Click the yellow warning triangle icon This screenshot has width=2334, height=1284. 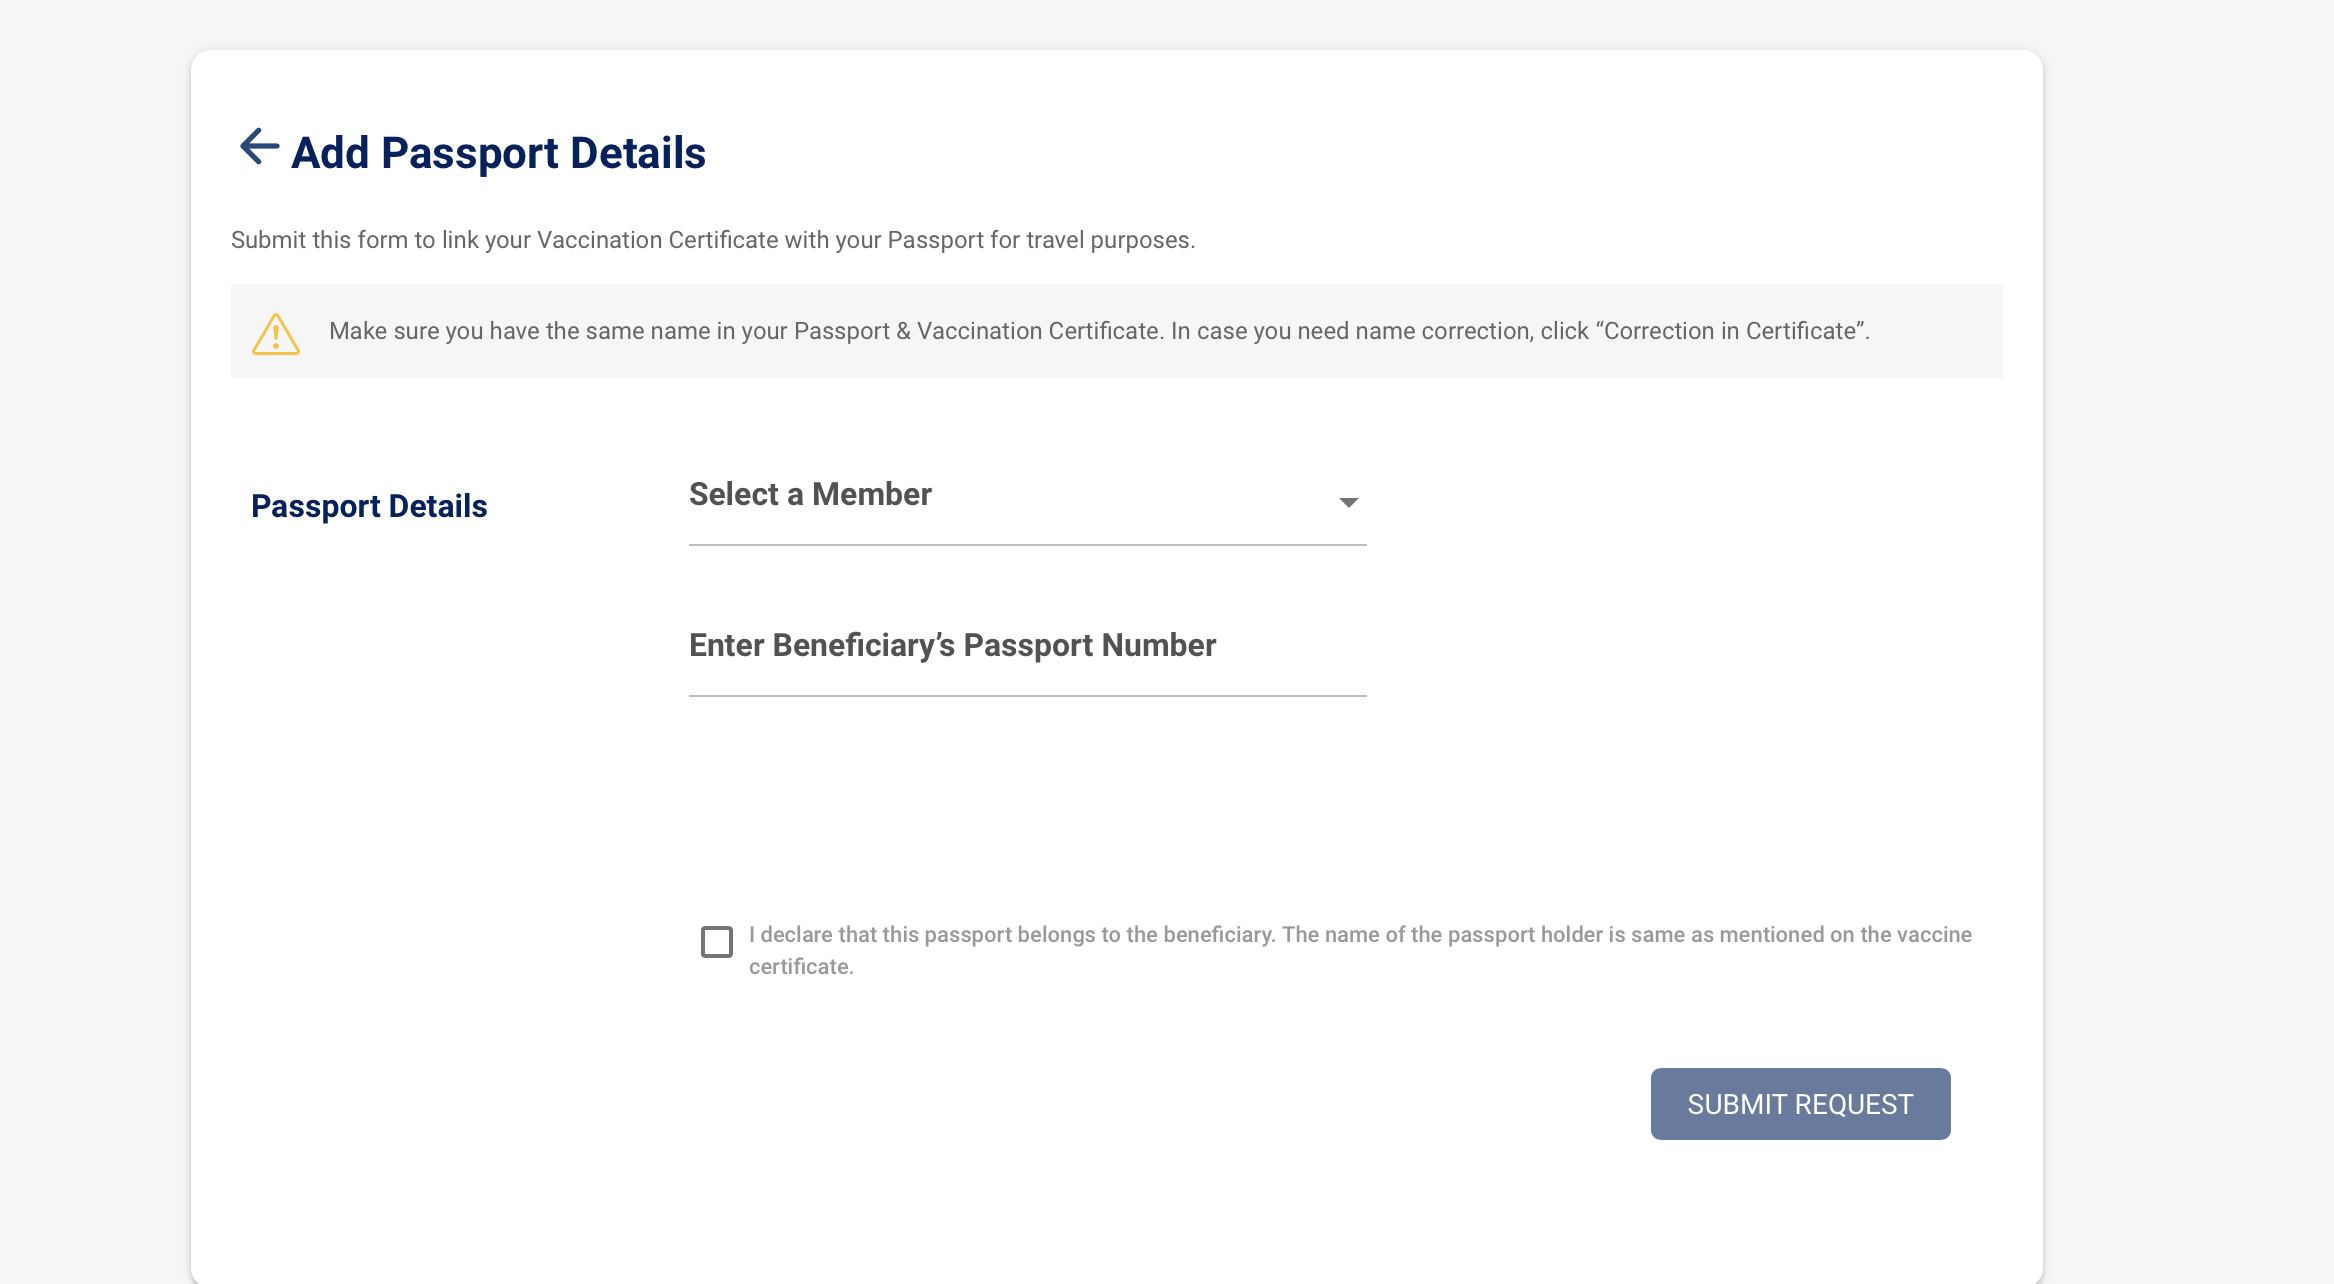[276, 333]
